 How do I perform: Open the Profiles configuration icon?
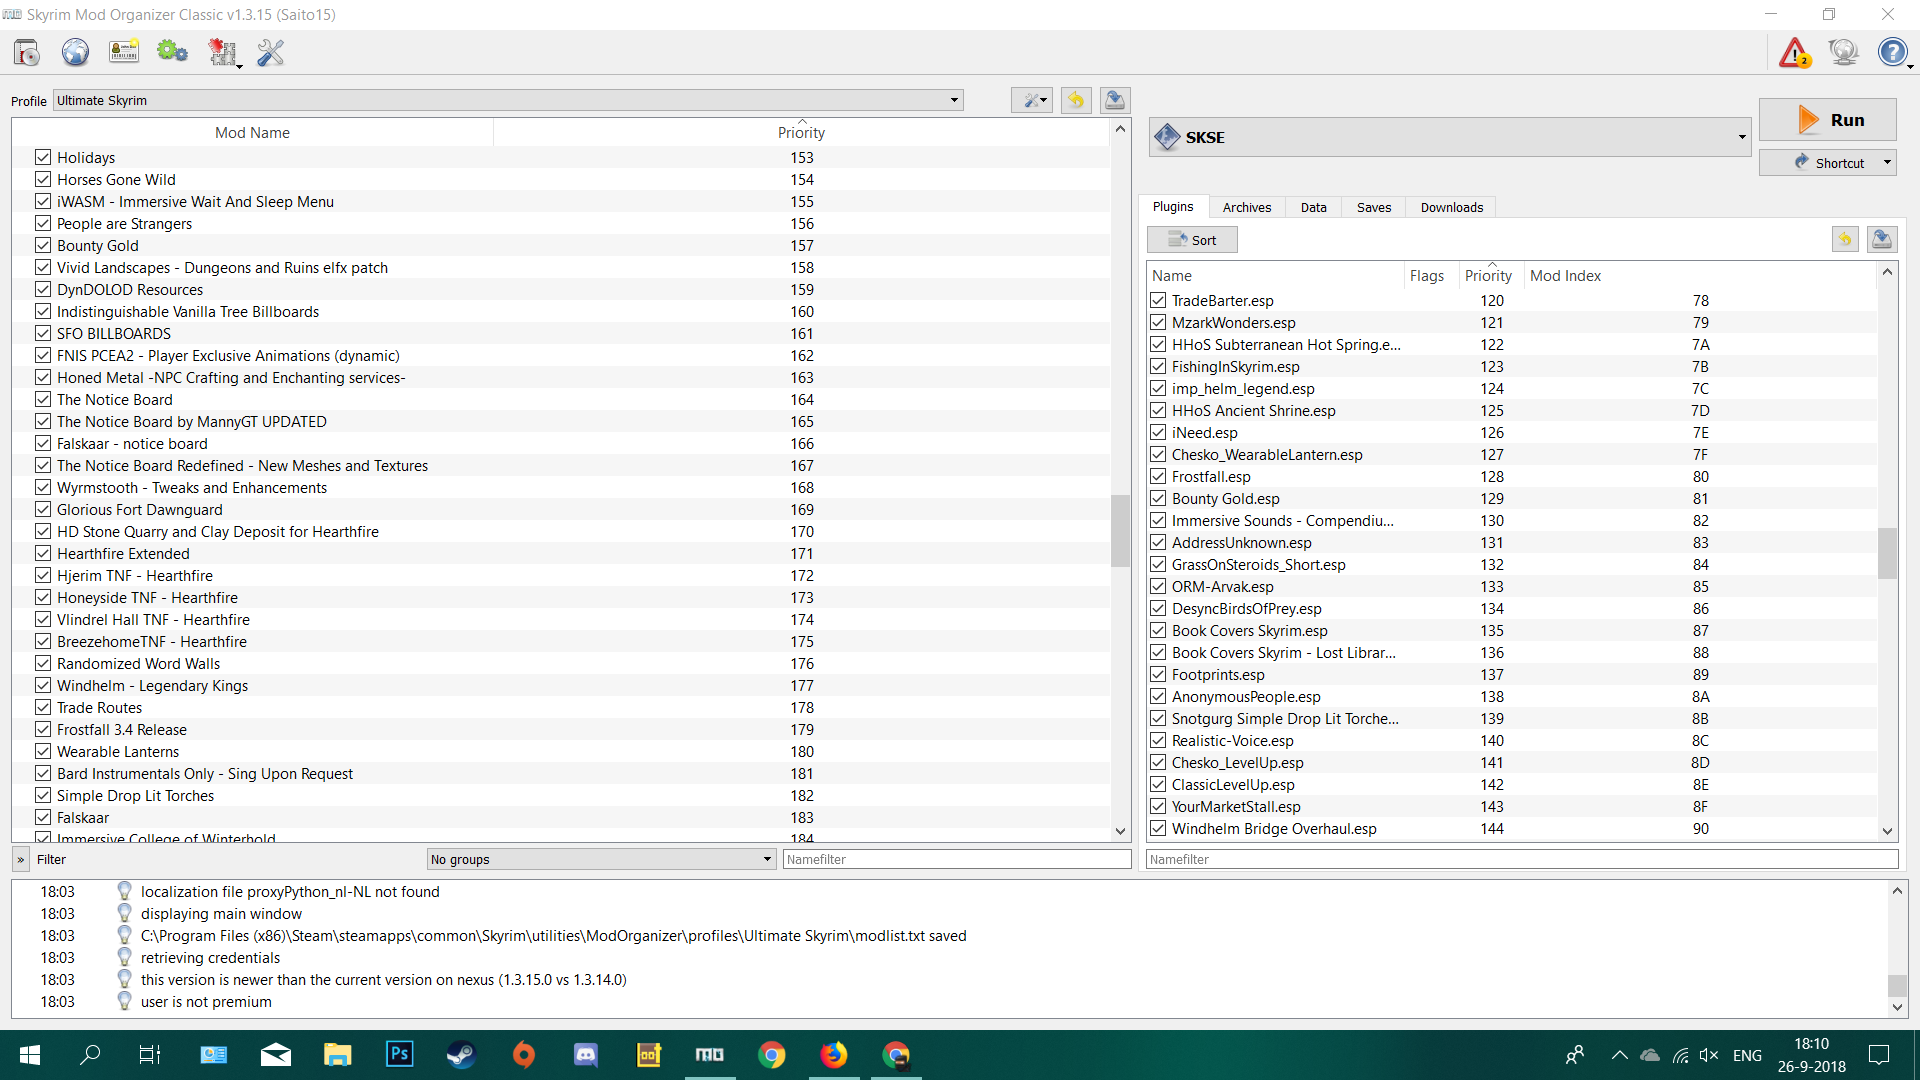tap(124, 52)
